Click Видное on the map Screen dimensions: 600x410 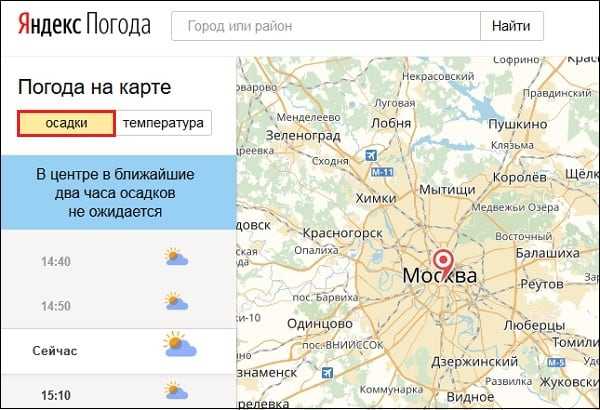(470, 397)
